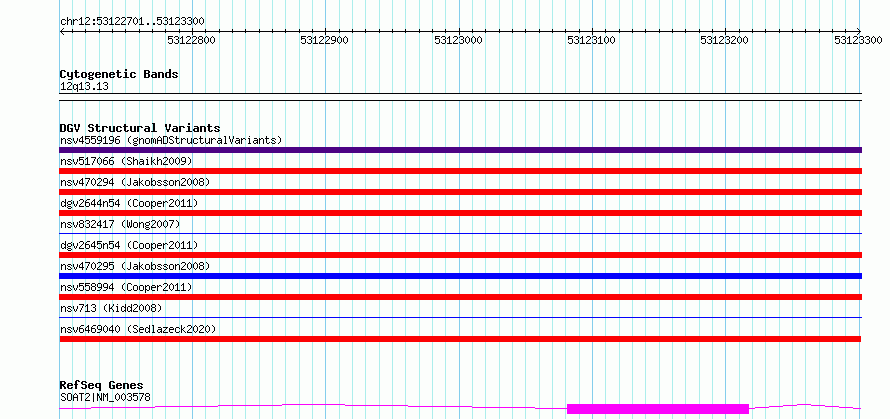Open the SOAT2|NM_003578 gene label

pos(105,397)
